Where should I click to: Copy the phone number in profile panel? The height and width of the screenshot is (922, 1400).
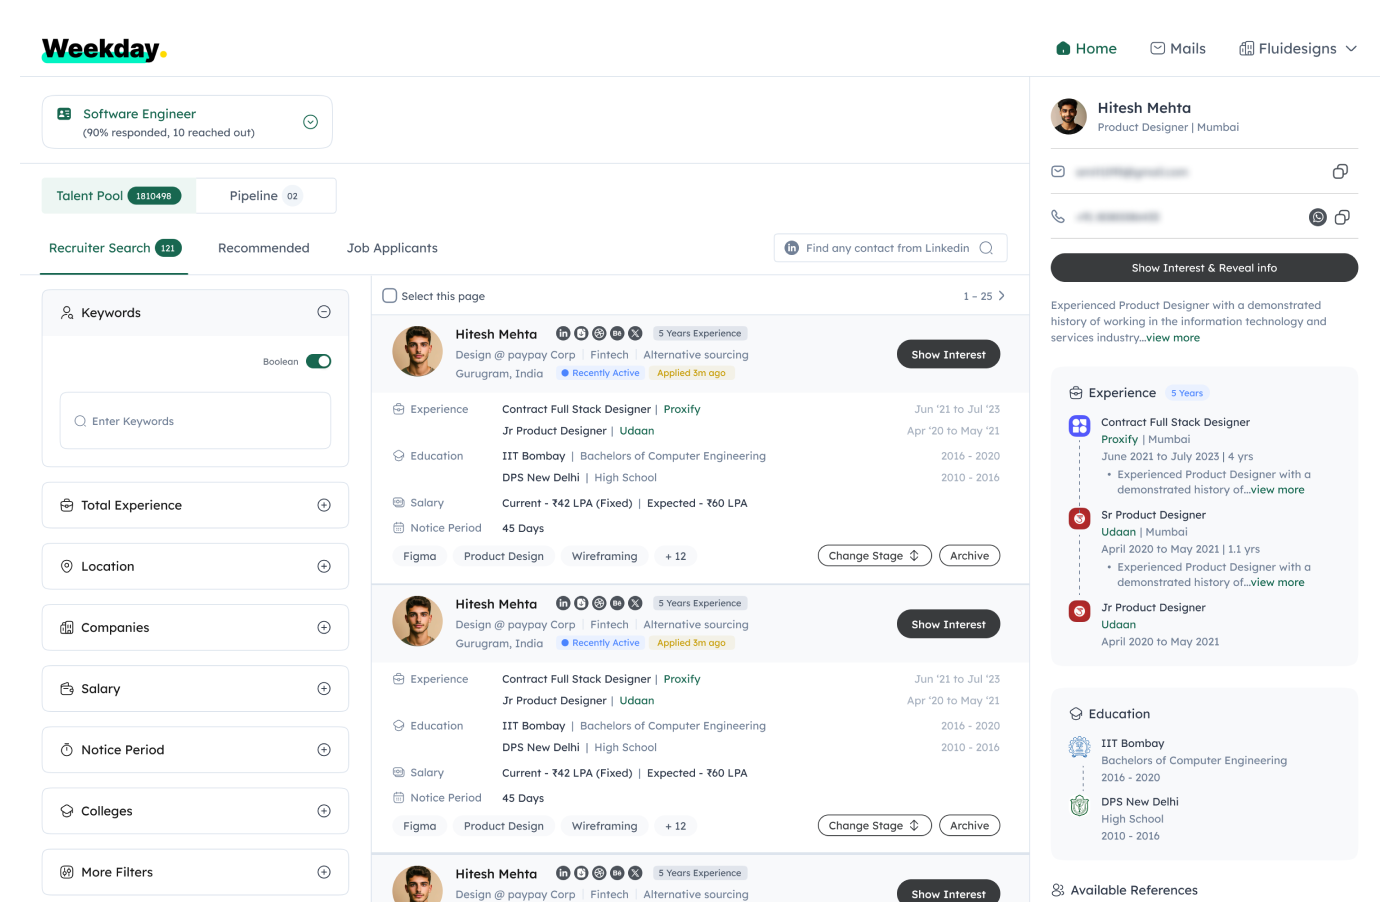coord(1342,217)
